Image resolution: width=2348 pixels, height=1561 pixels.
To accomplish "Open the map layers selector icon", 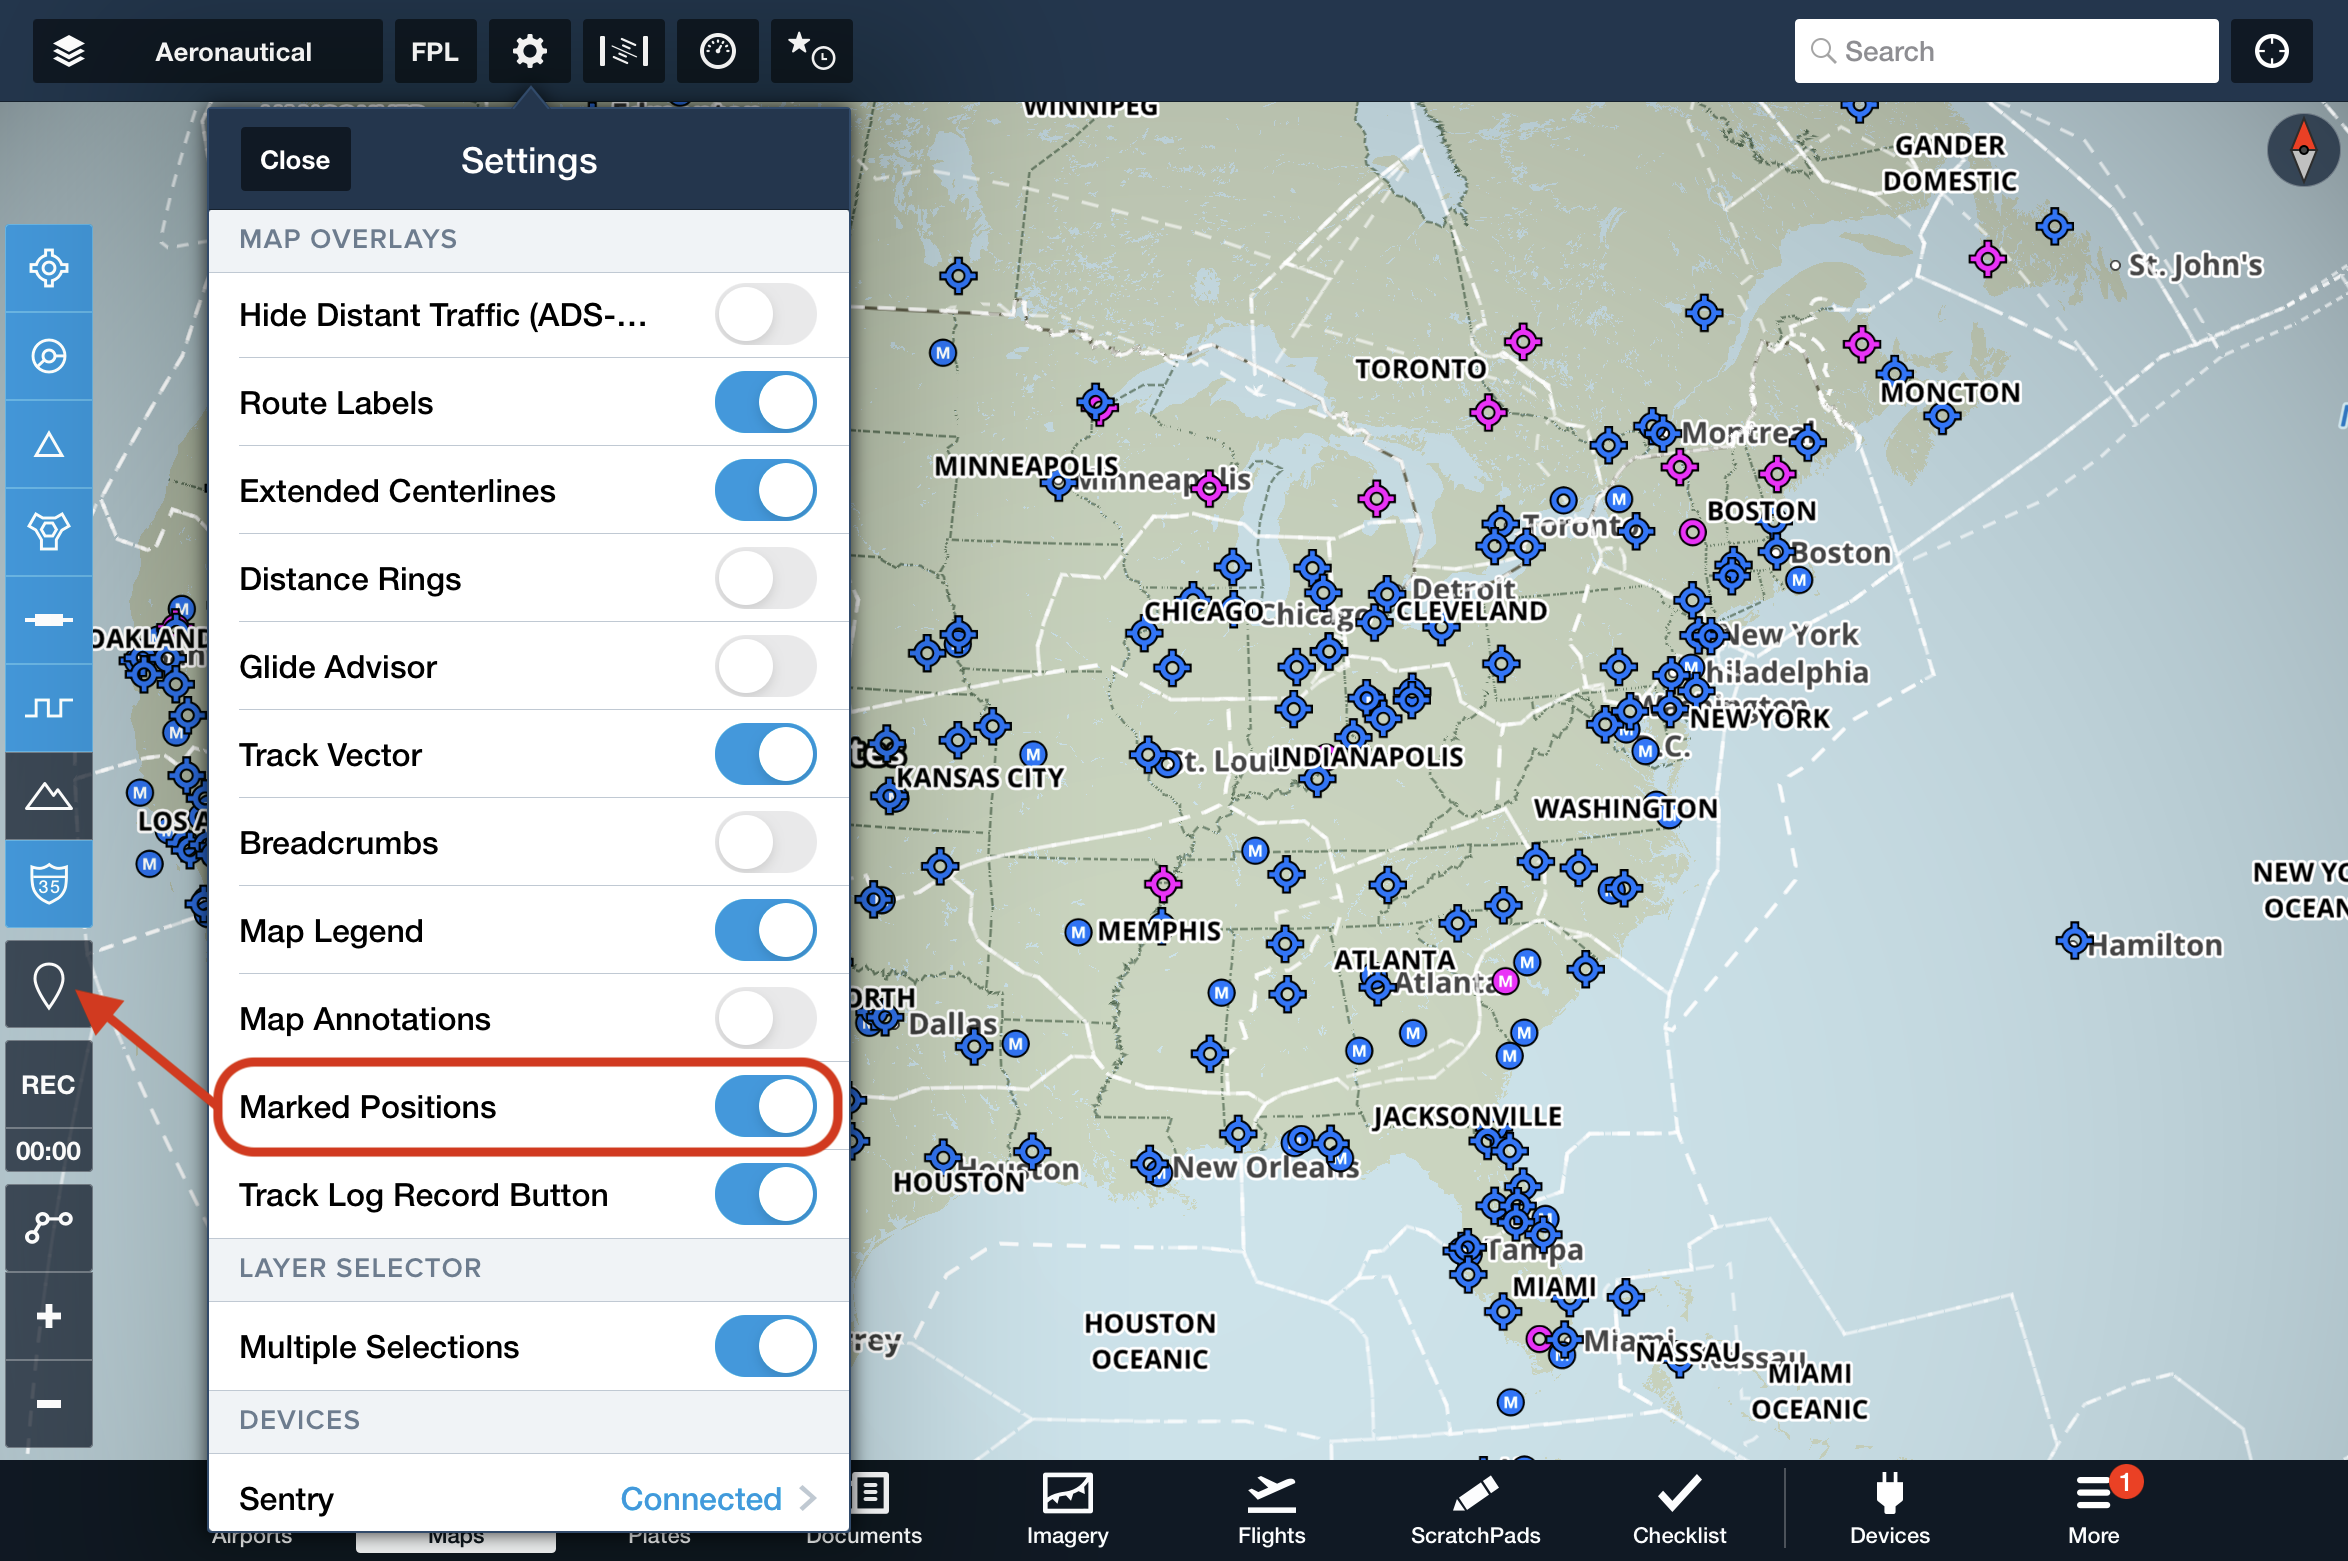I will click(x=68, y=51).
